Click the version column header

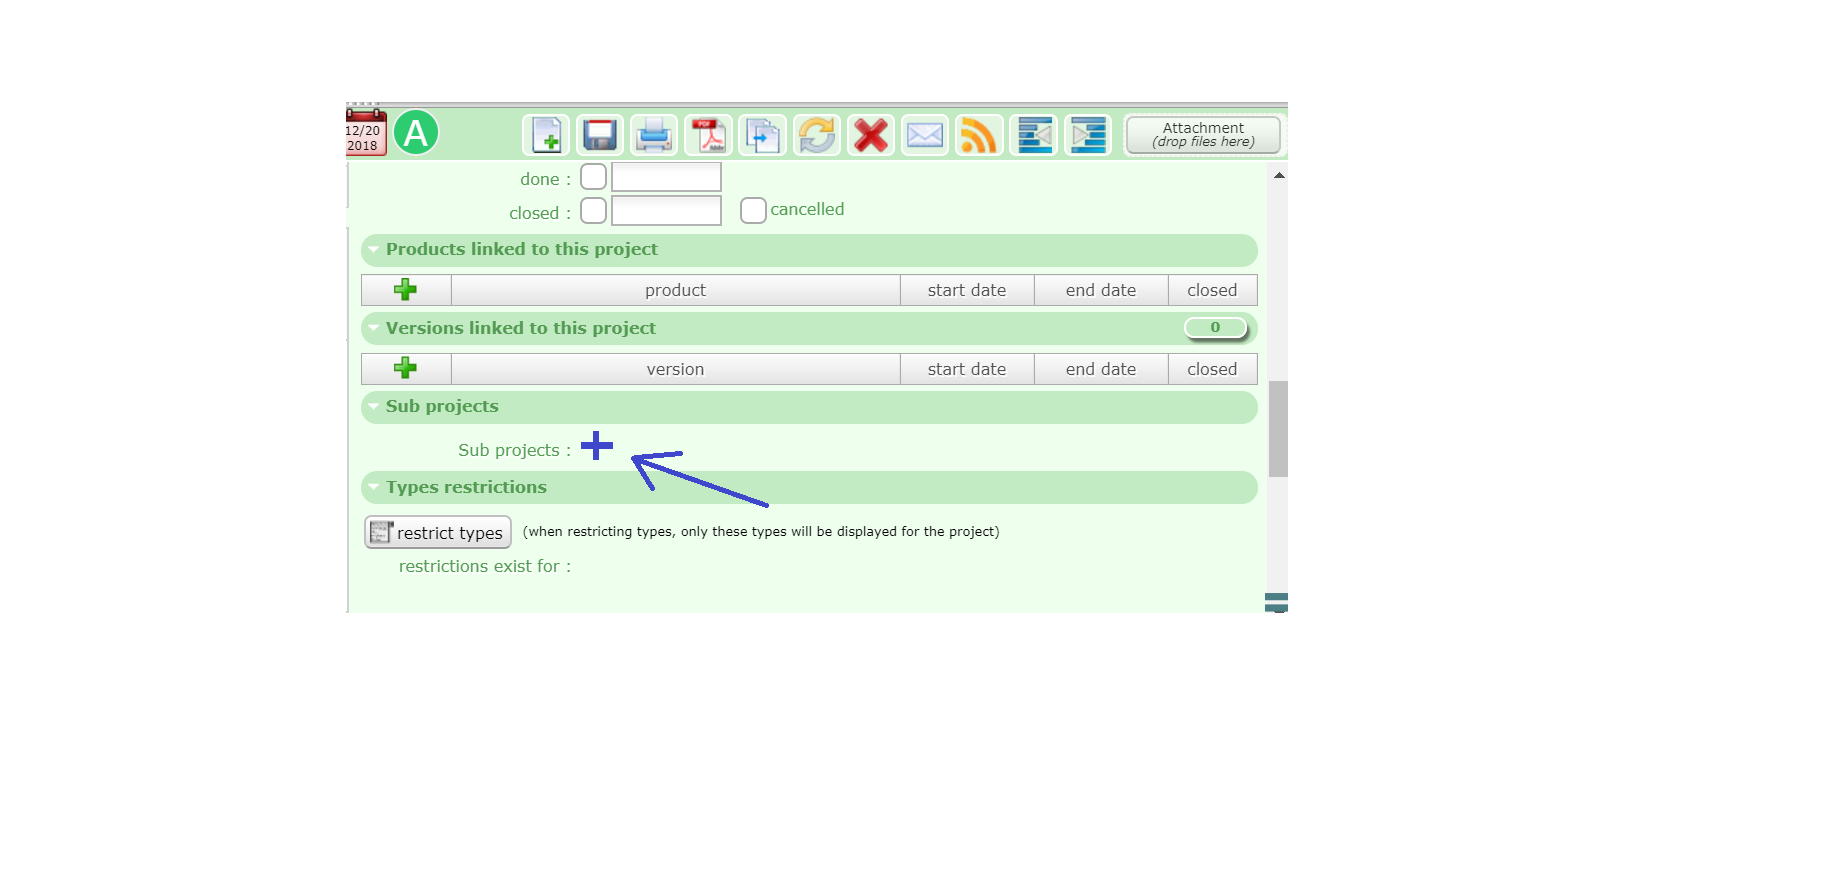(x=676, y=369)
